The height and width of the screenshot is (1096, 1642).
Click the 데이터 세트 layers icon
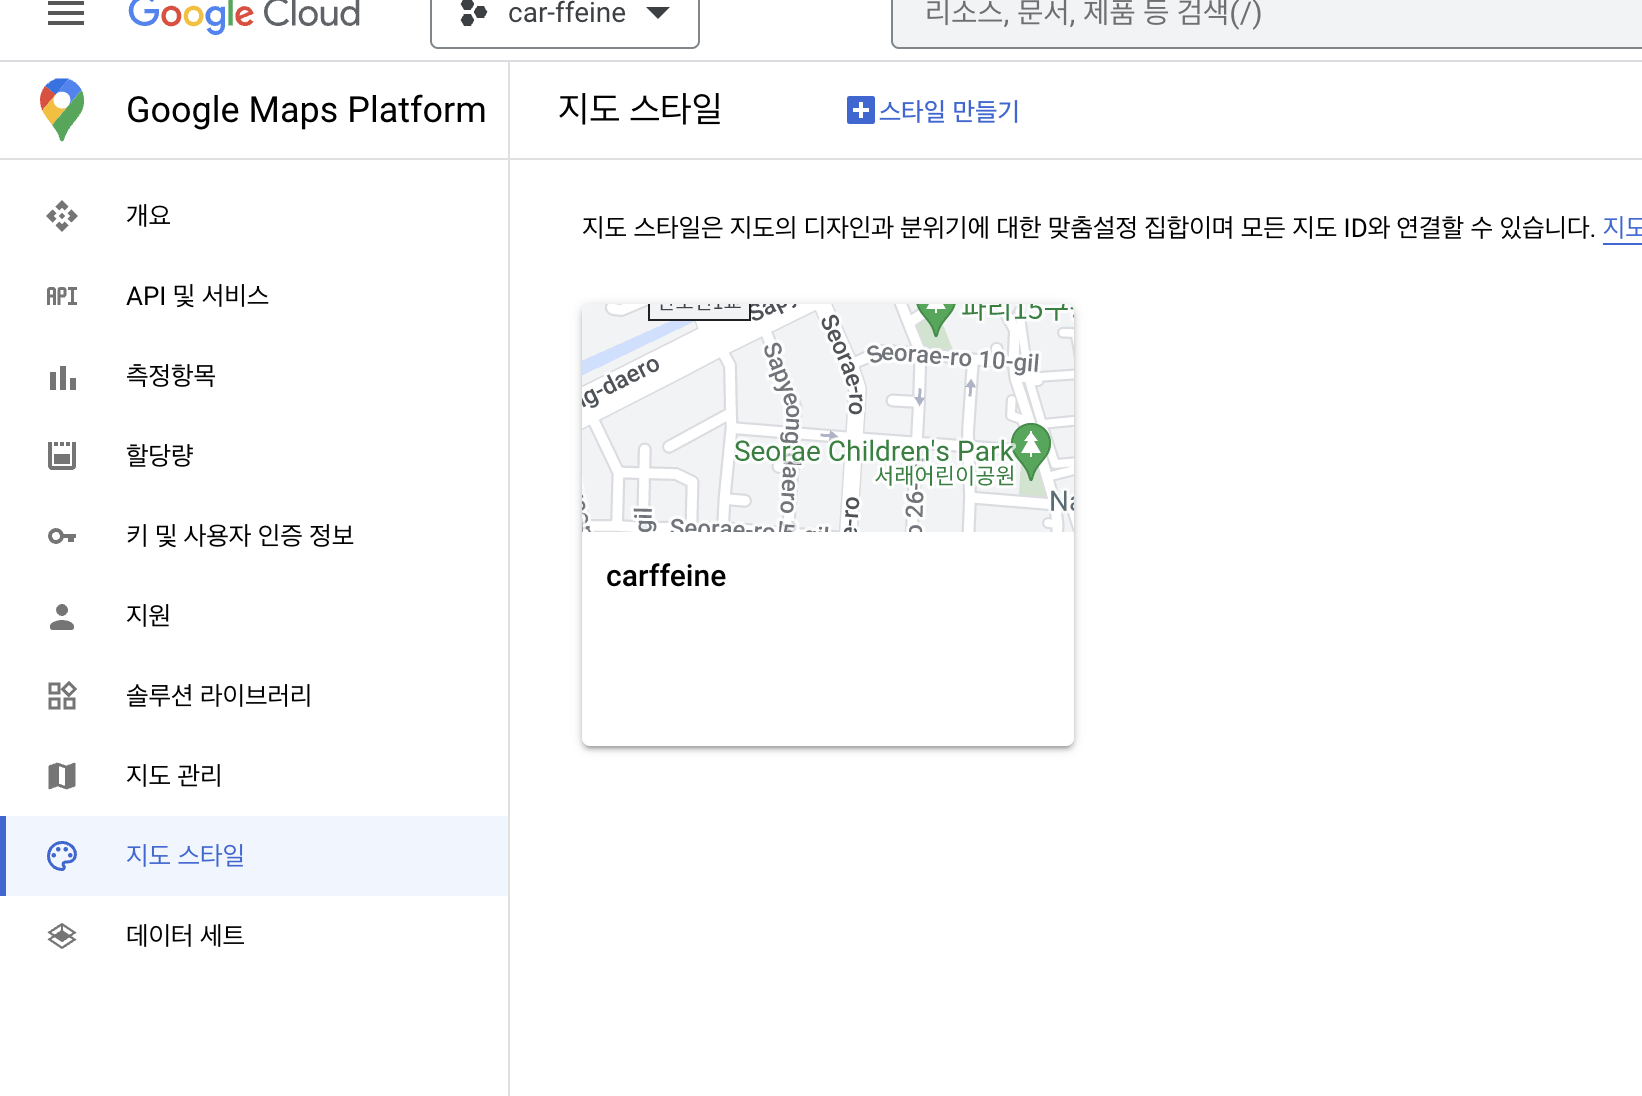62,936
